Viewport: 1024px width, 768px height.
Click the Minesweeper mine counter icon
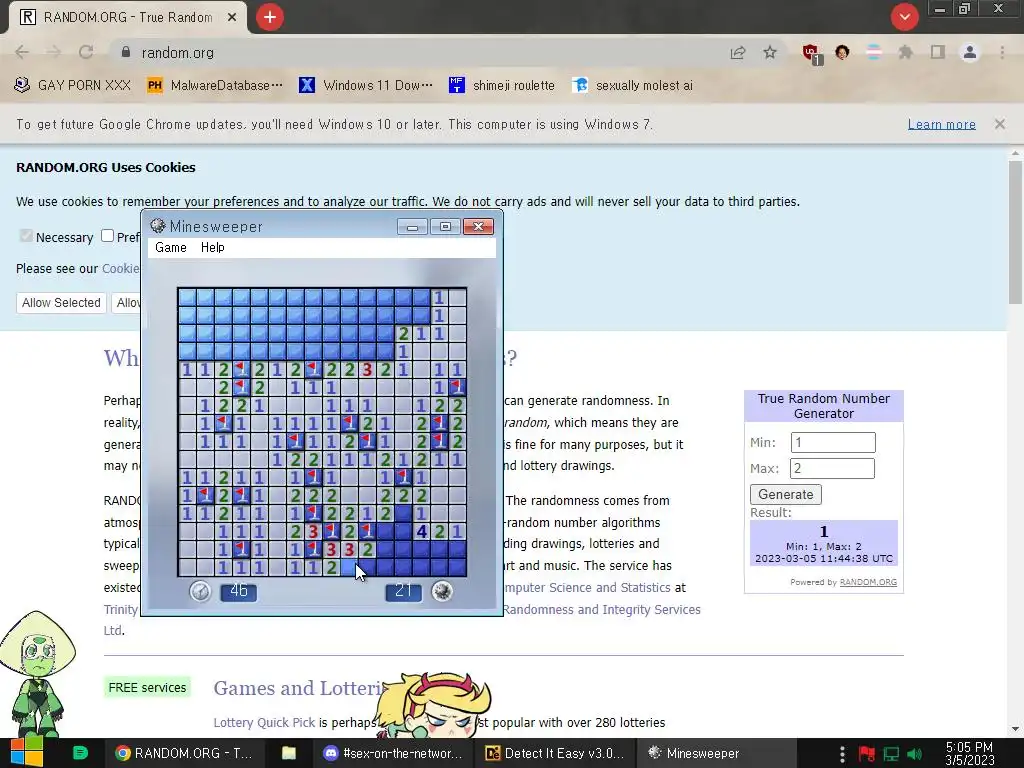442,591
